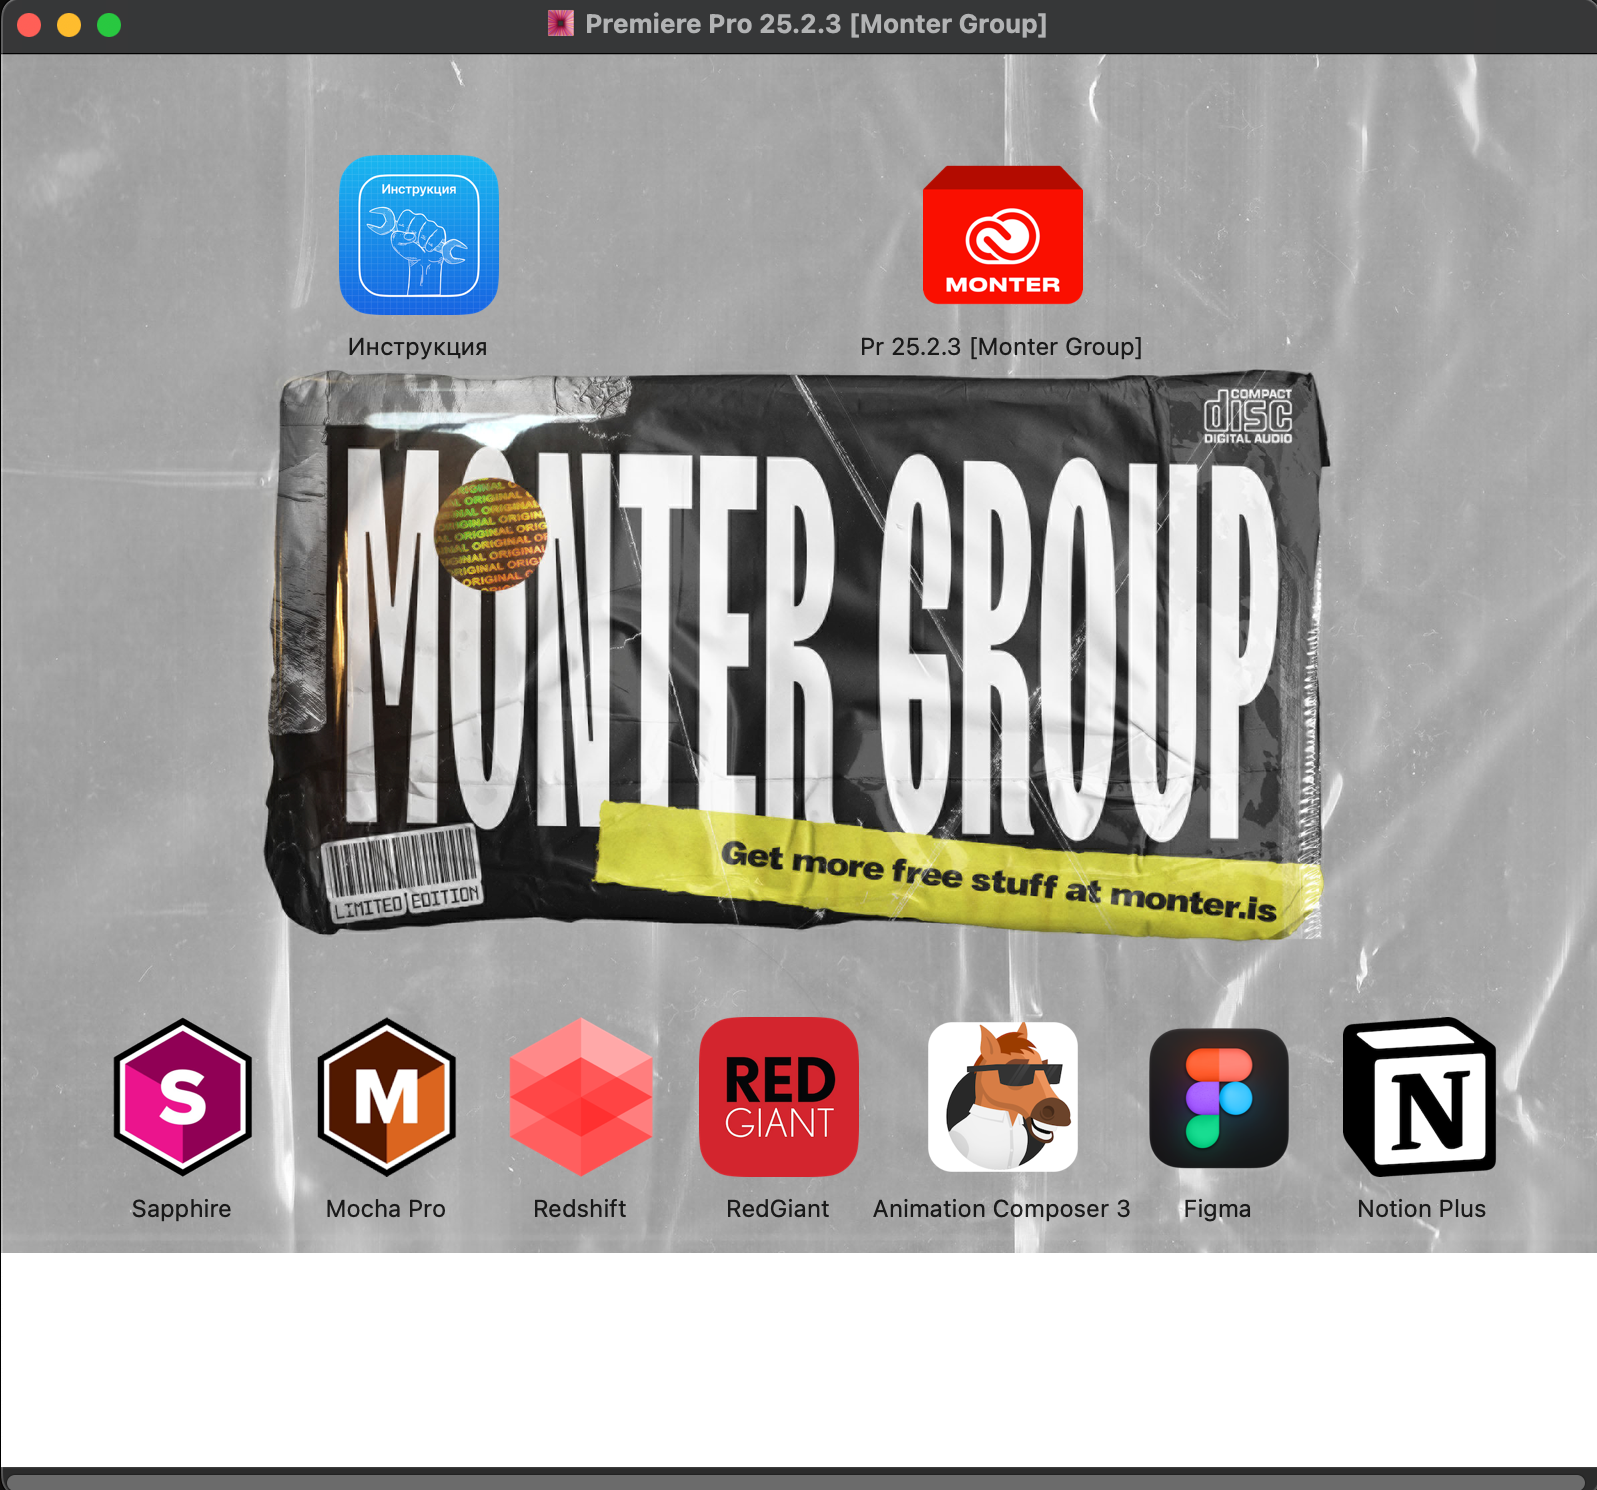Open the Mocha Pro hexagon icon
Image resolution: width=1597 pixels, height=1490 pixels.
(x=386, y=1097)
